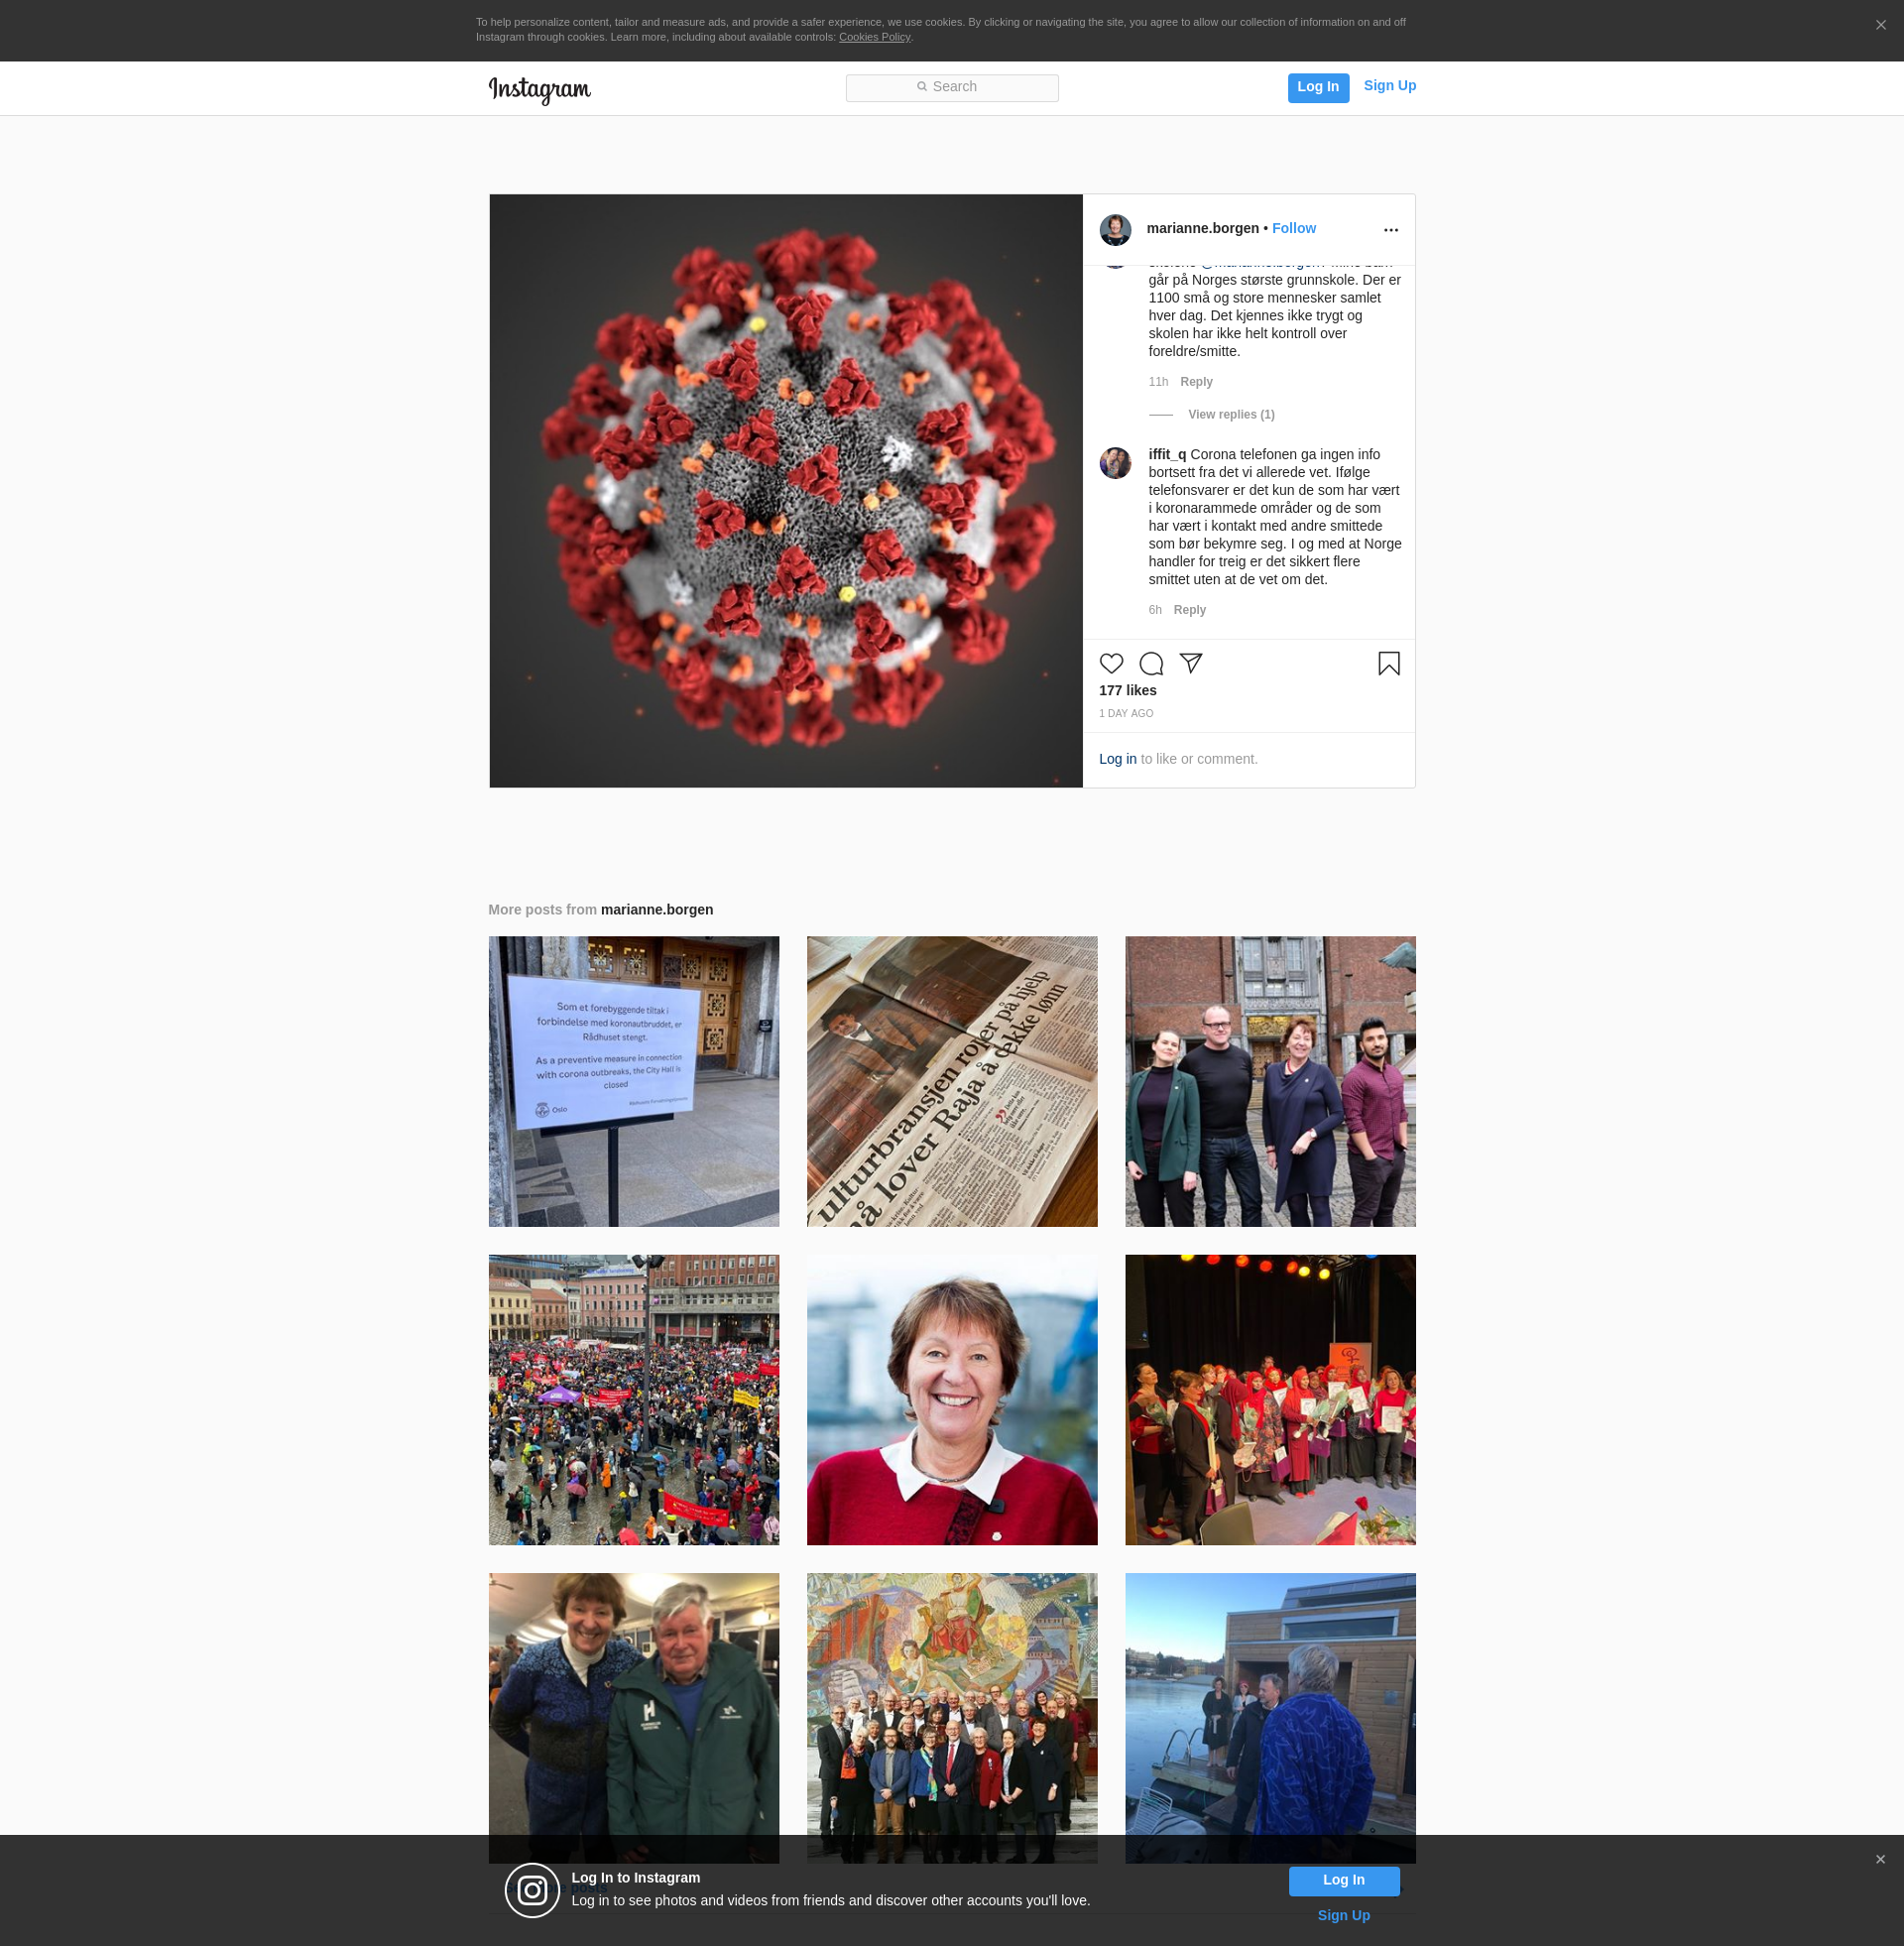Click the Search input field
The width and height of the screenshot is (1904, 1946).
tap(952, 87)
